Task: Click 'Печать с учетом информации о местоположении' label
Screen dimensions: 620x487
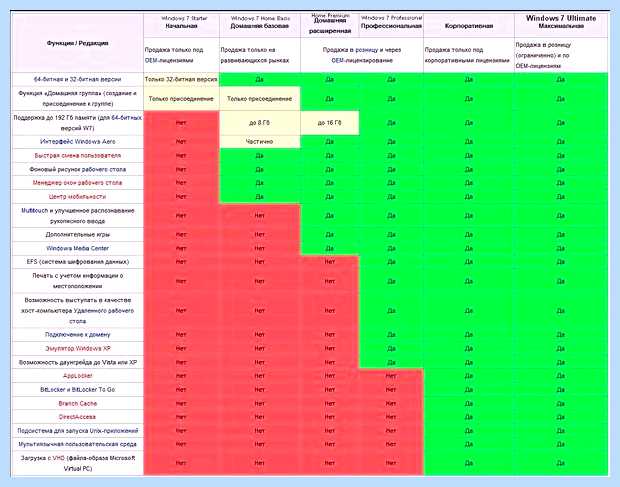Action: tap(78, 281)
